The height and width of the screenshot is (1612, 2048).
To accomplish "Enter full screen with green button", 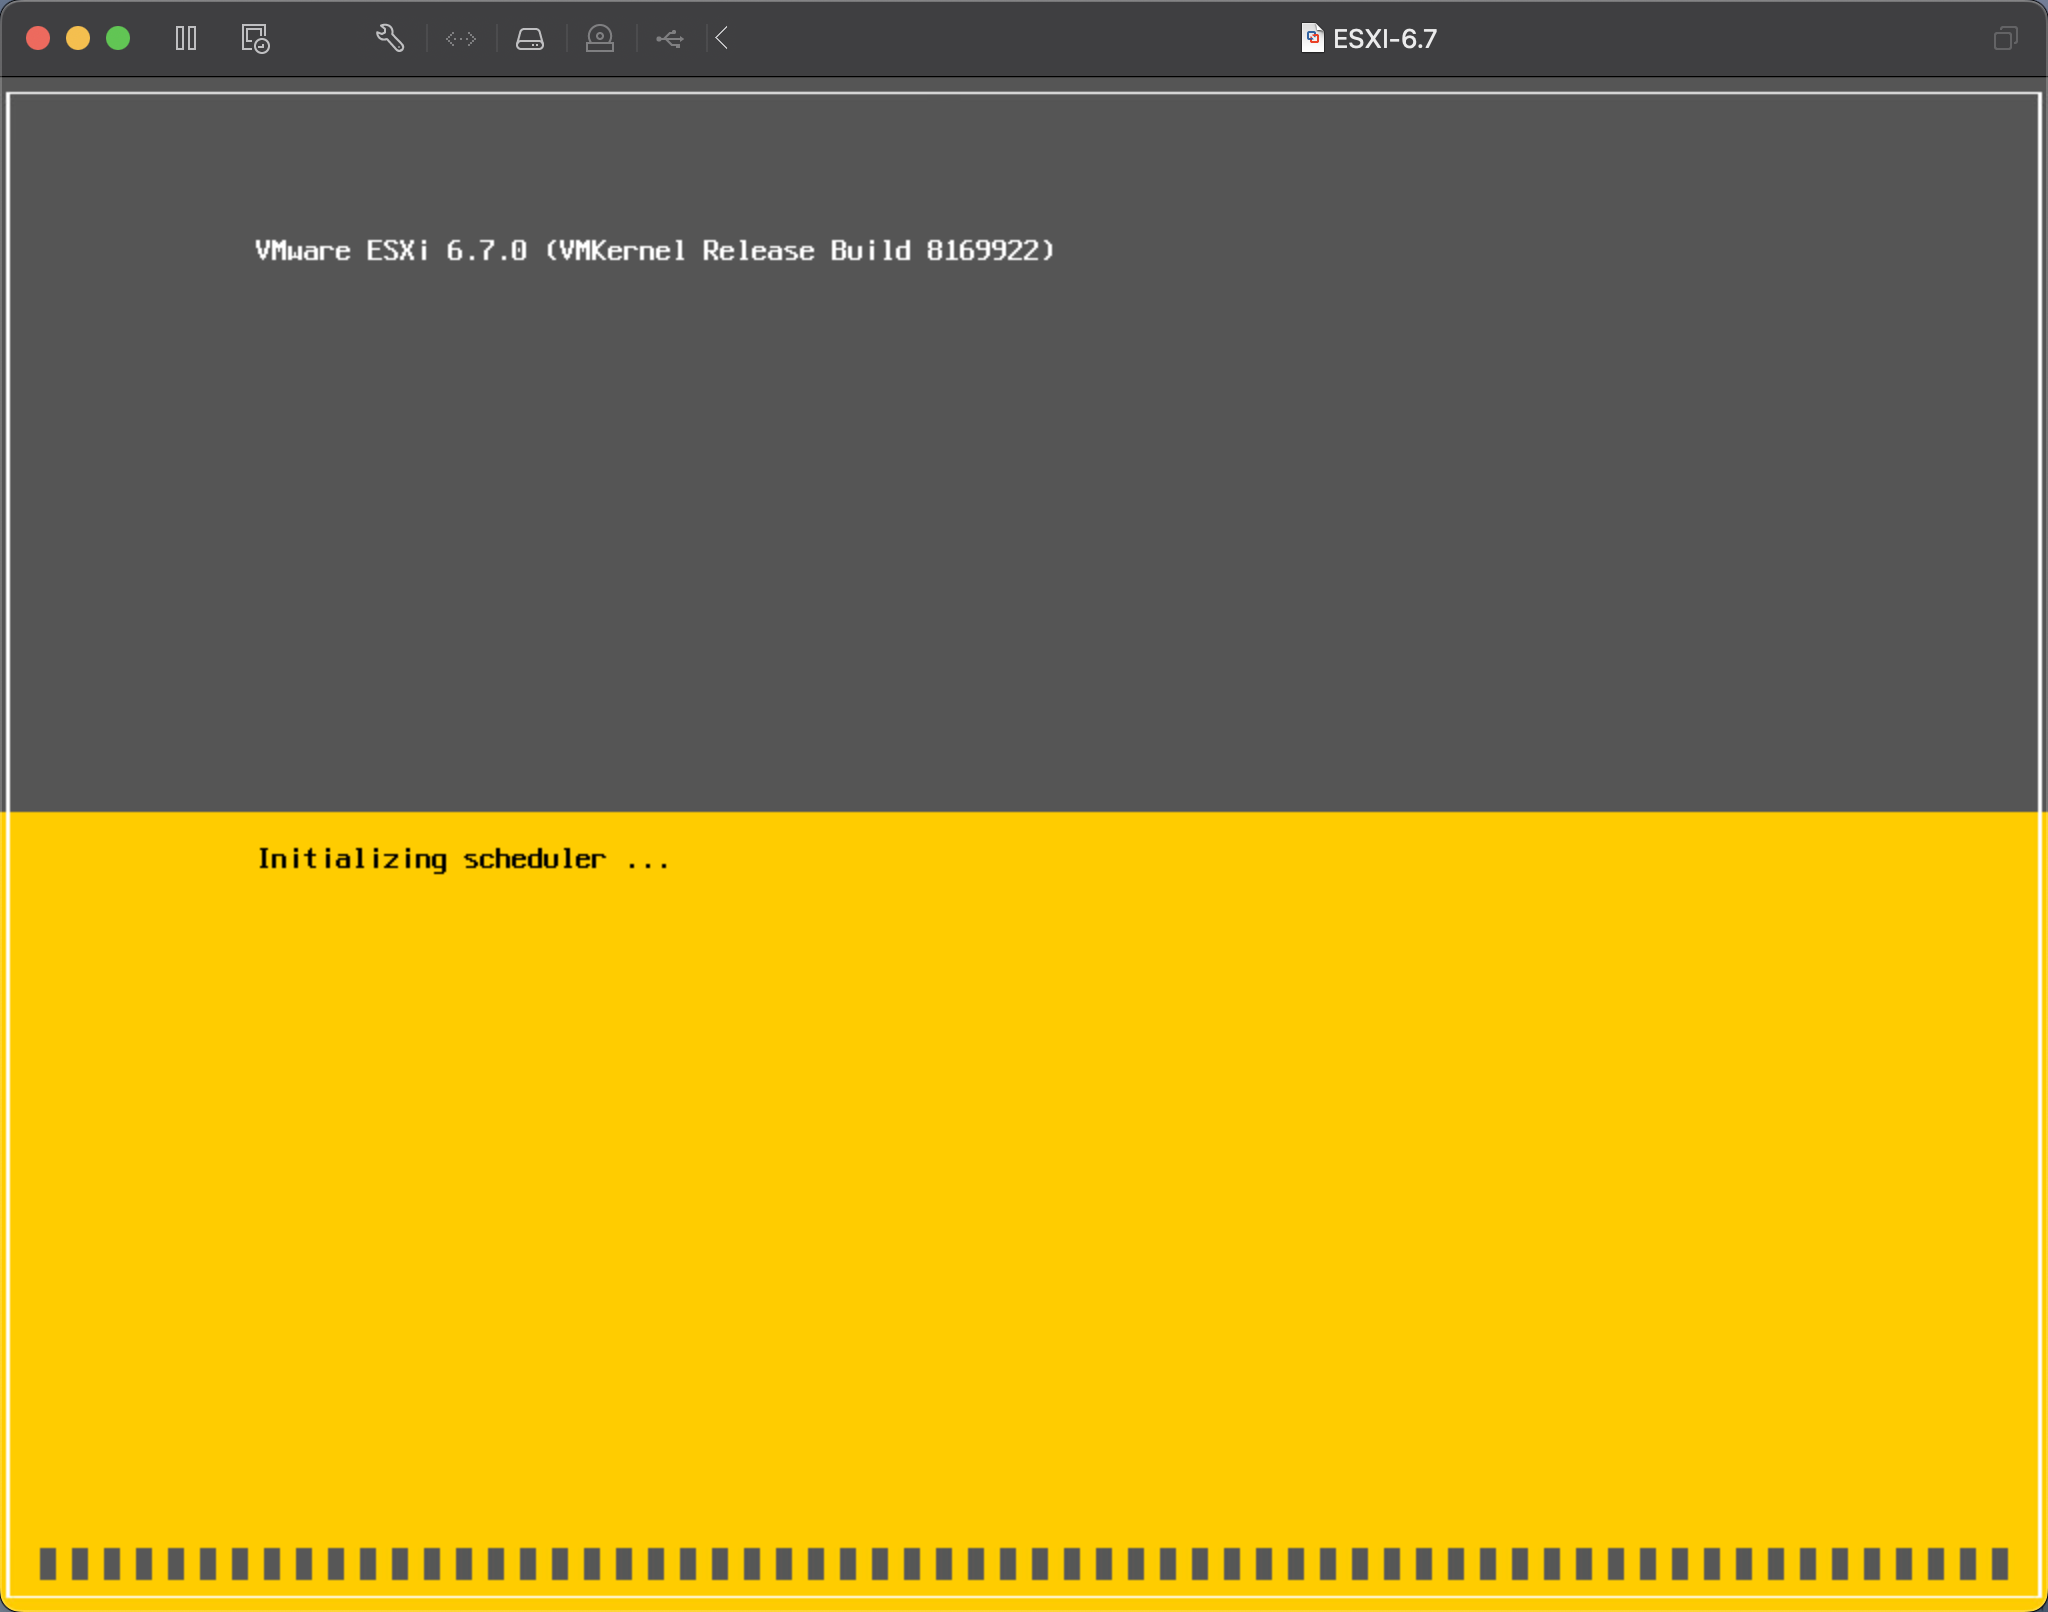I will tap(118, 39).
